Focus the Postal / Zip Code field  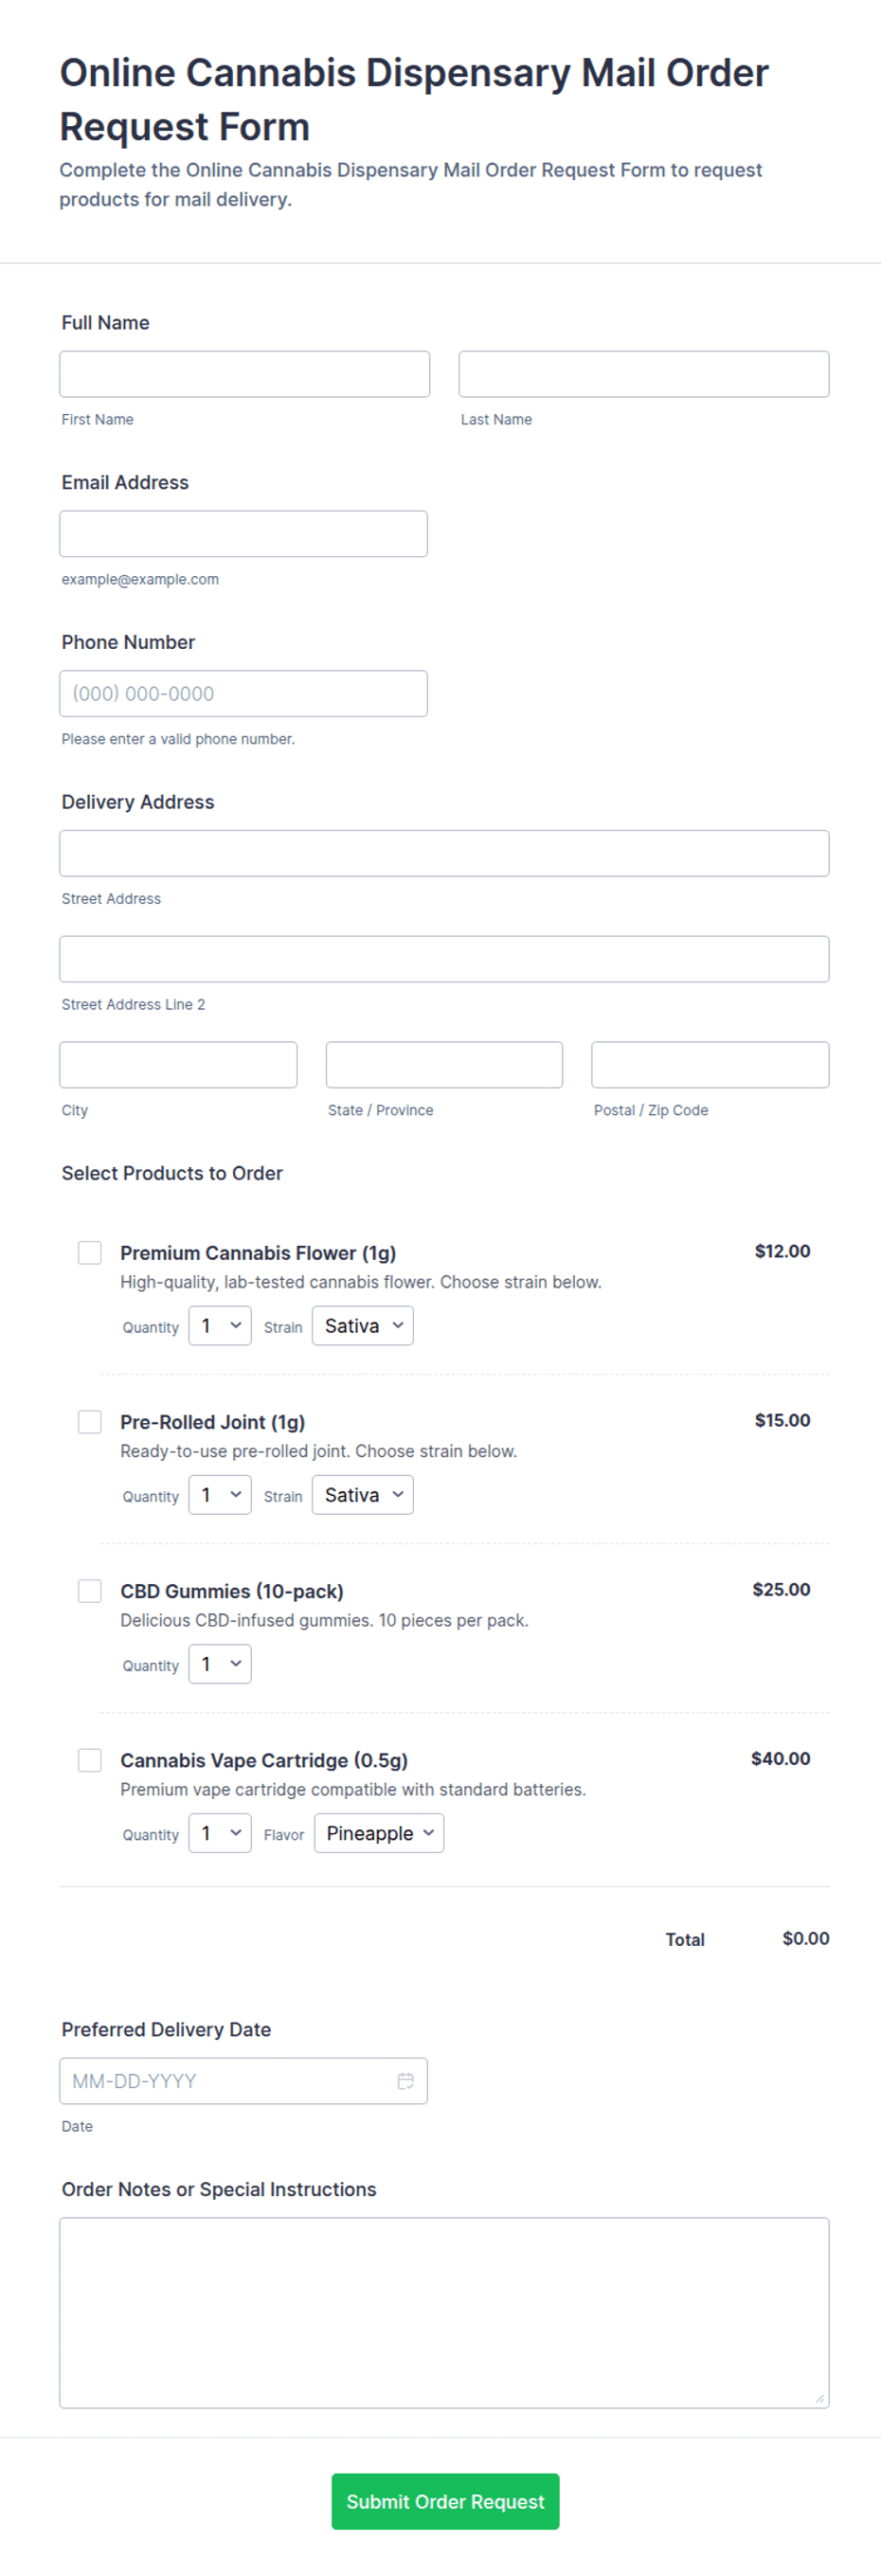pyautogui.click(x=710, y=1064)
